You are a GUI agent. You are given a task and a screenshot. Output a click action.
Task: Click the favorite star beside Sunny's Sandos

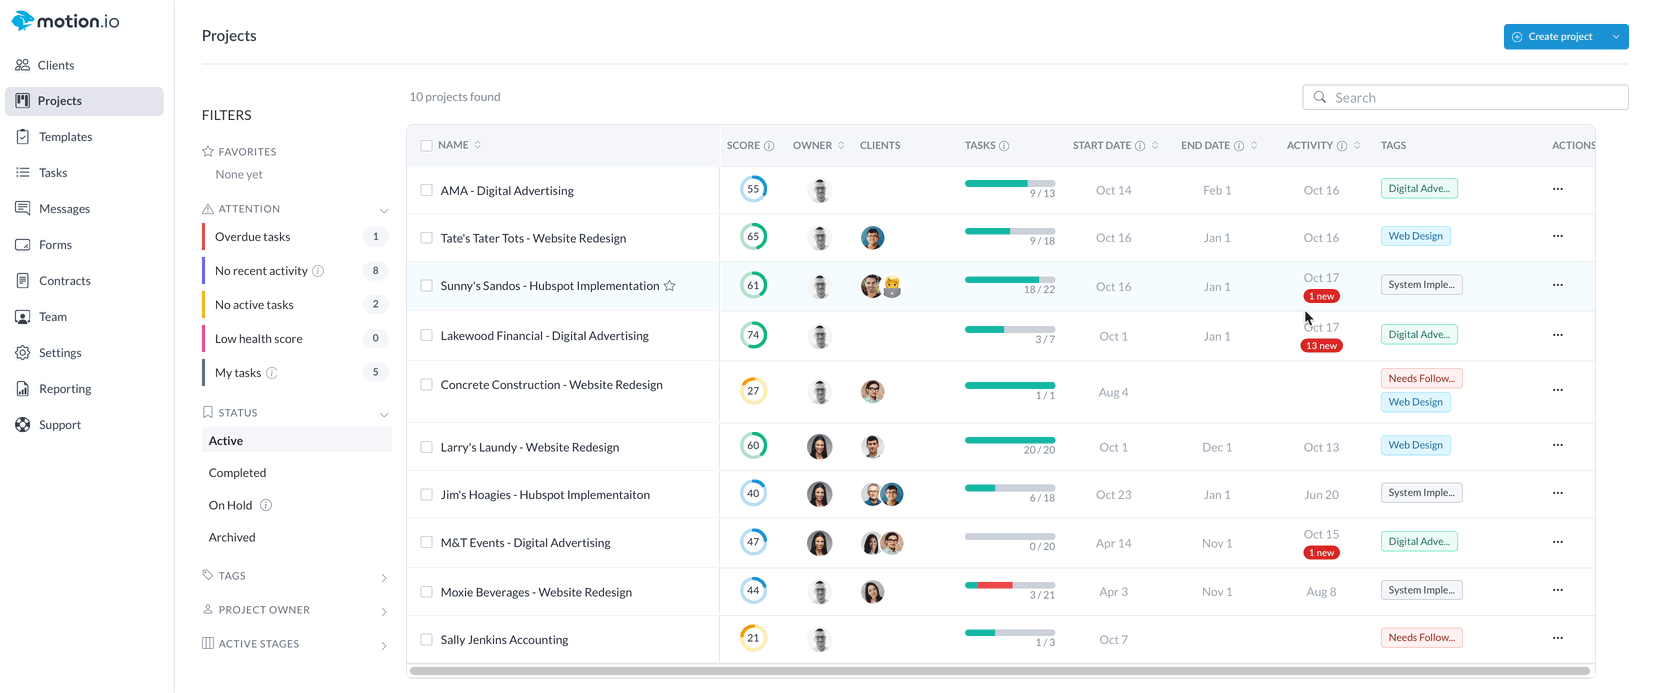pyautogui.click(x=670, y=286)
